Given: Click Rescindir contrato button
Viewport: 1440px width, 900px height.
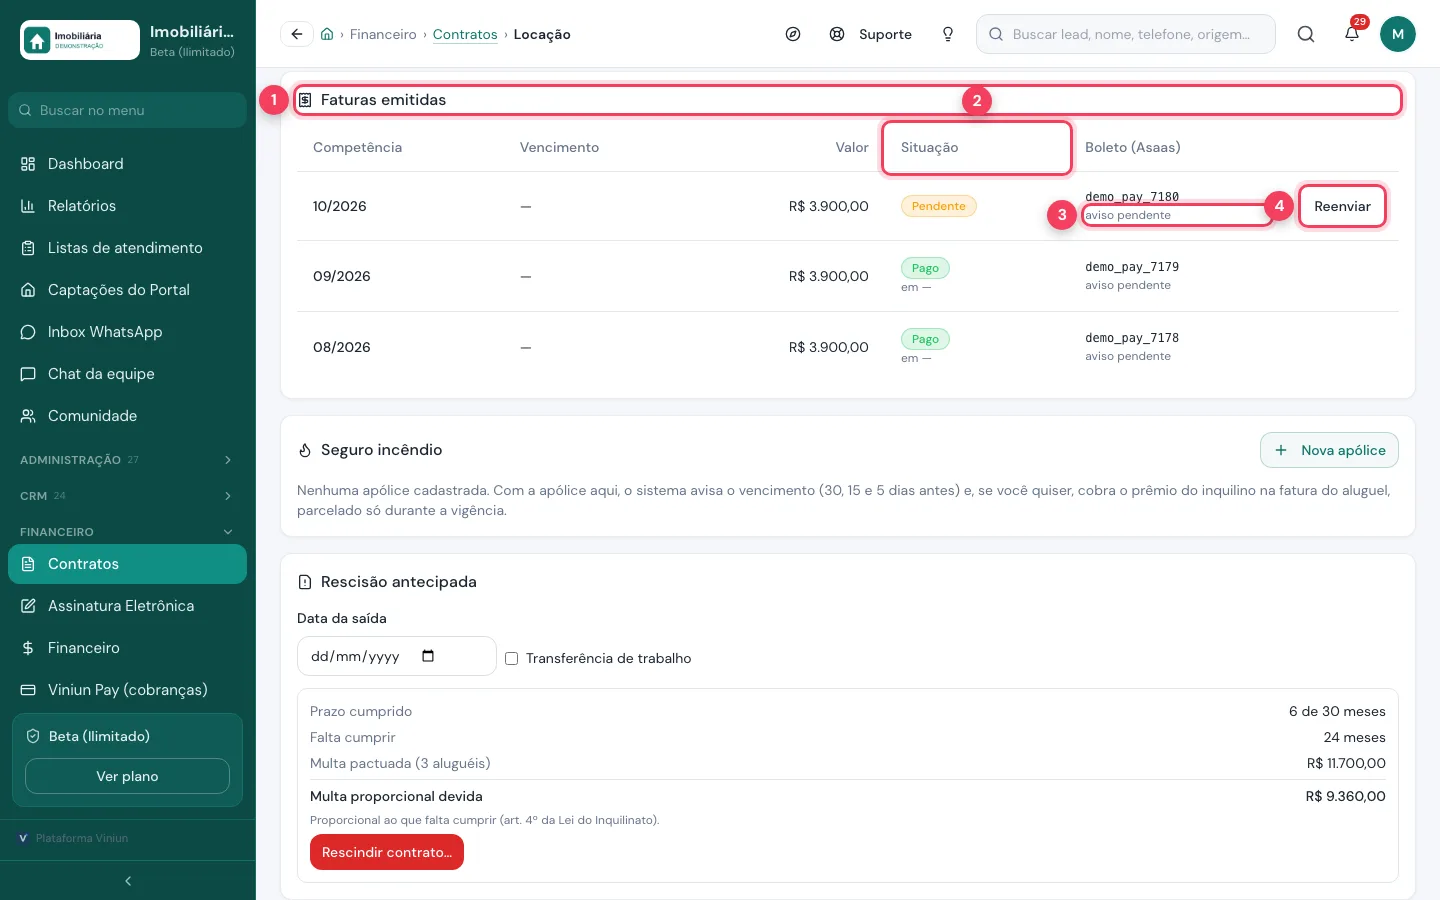Looking at the screenshot, I should (x=387, y=852).
